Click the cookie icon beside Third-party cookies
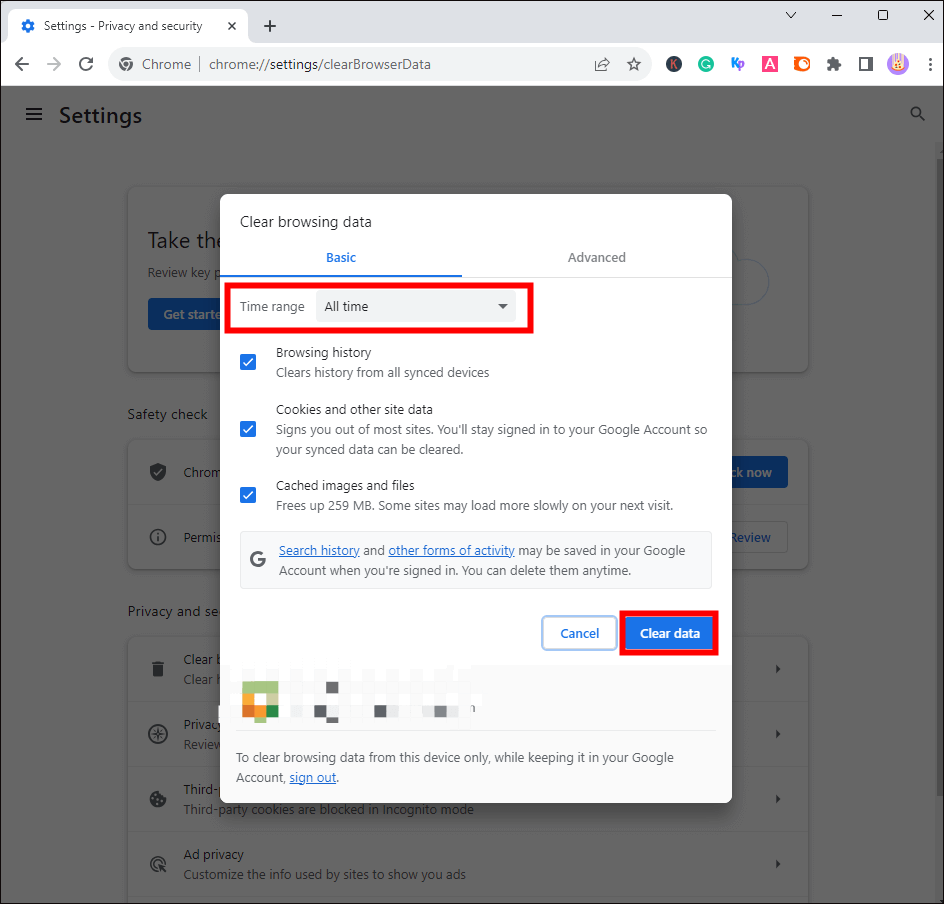The width and height of the screenshot is (944, 904). click(158, 799)
